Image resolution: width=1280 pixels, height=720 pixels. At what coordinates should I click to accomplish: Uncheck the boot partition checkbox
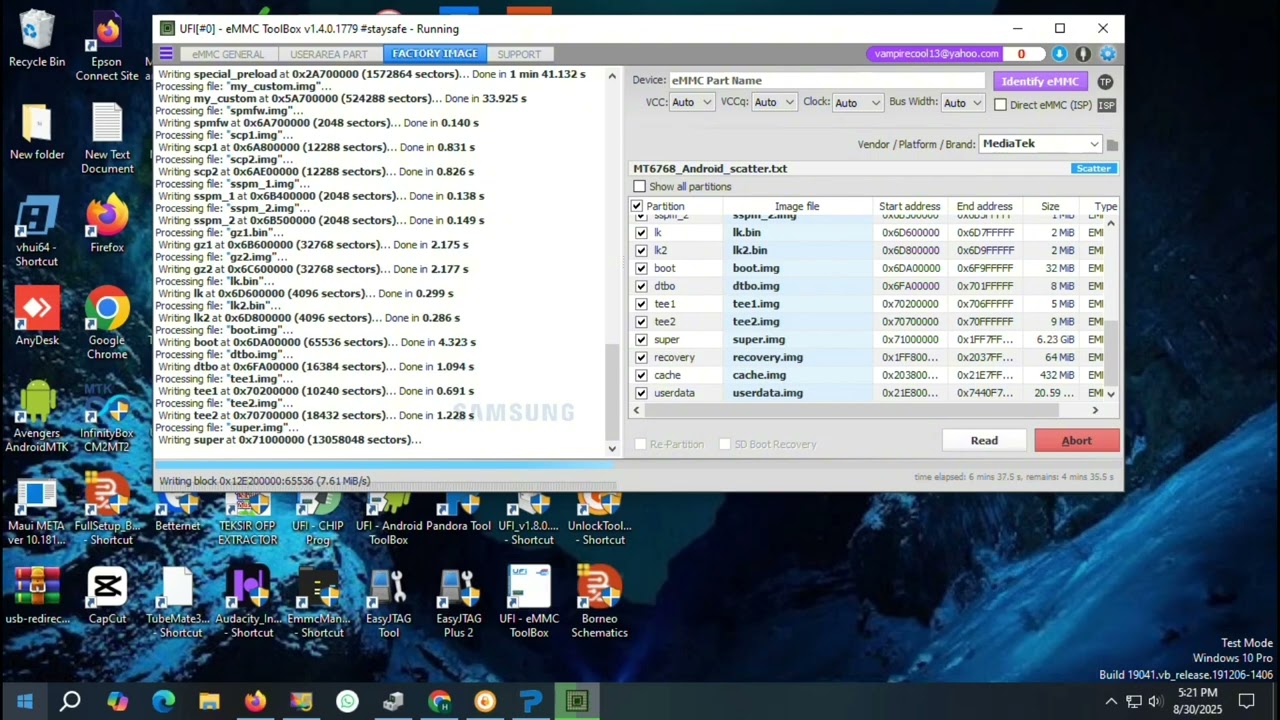click(641, 269)
